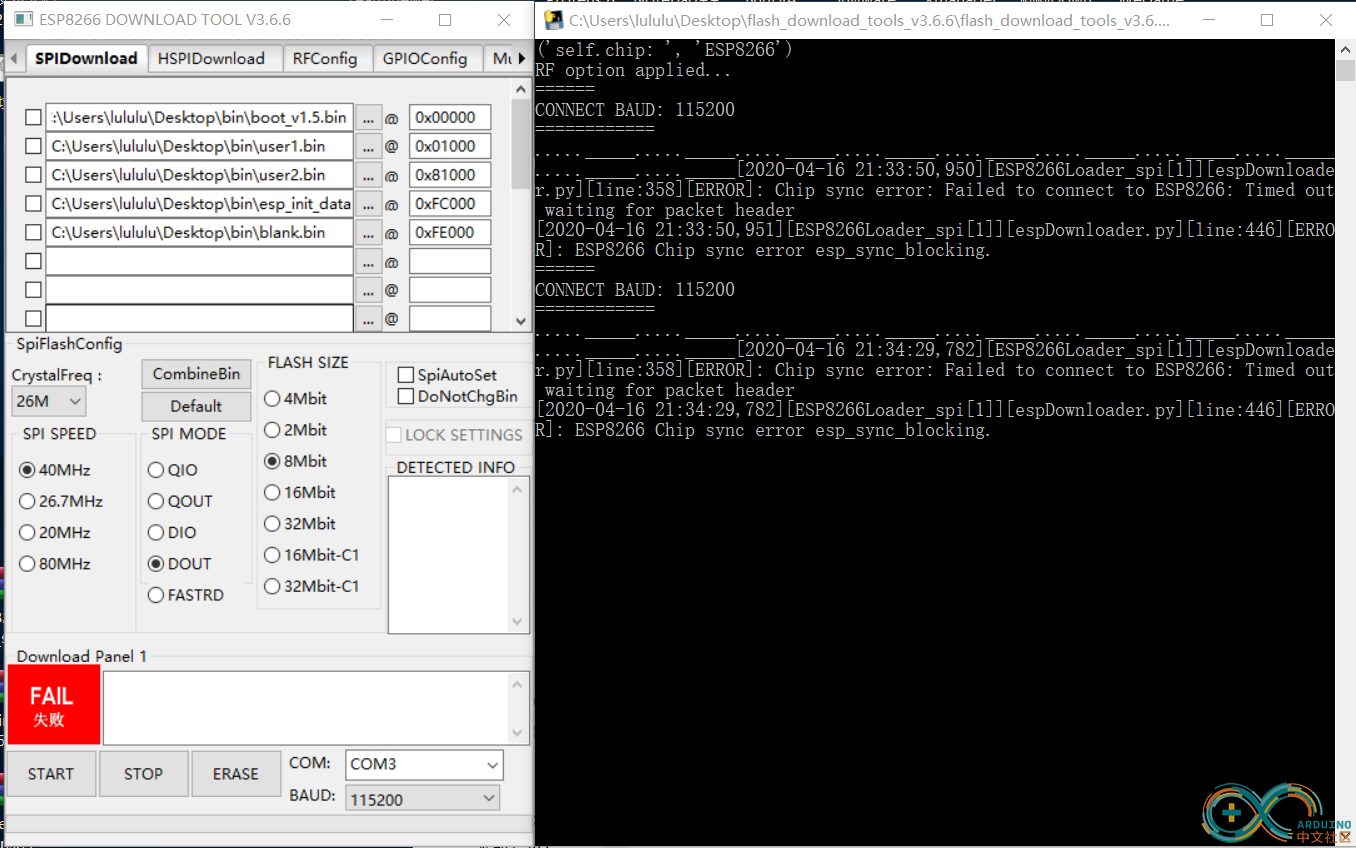Image resolution: width=1356 pixels, height=848 pixels.
Task: Click the 0x00000 address field
Action: 450,118
